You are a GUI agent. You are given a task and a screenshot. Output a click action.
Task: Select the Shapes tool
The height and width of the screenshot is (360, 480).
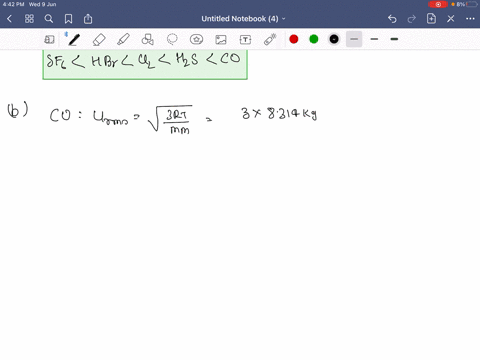(x=148, y=40)
